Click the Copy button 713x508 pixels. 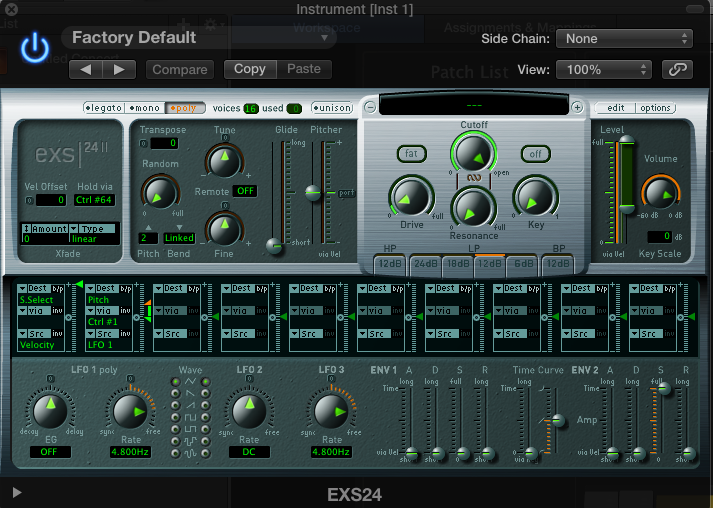point(250,69)
